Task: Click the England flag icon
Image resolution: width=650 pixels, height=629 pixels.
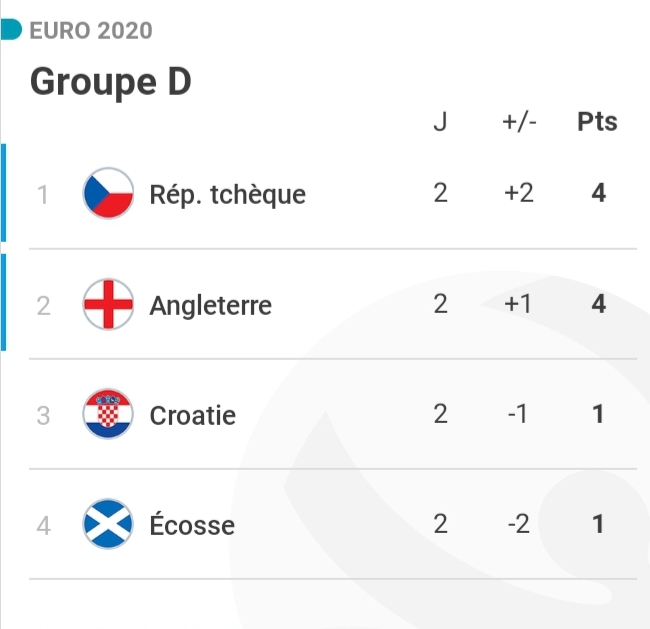Action: click(x=108, y=304)
